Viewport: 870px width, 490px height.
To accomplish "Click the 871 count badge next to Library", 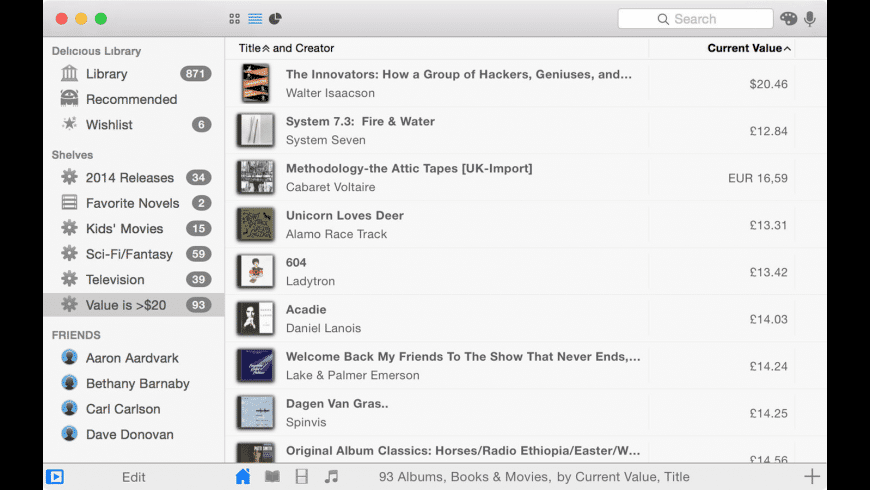I will pyautogui.click(x=195, y=74).
